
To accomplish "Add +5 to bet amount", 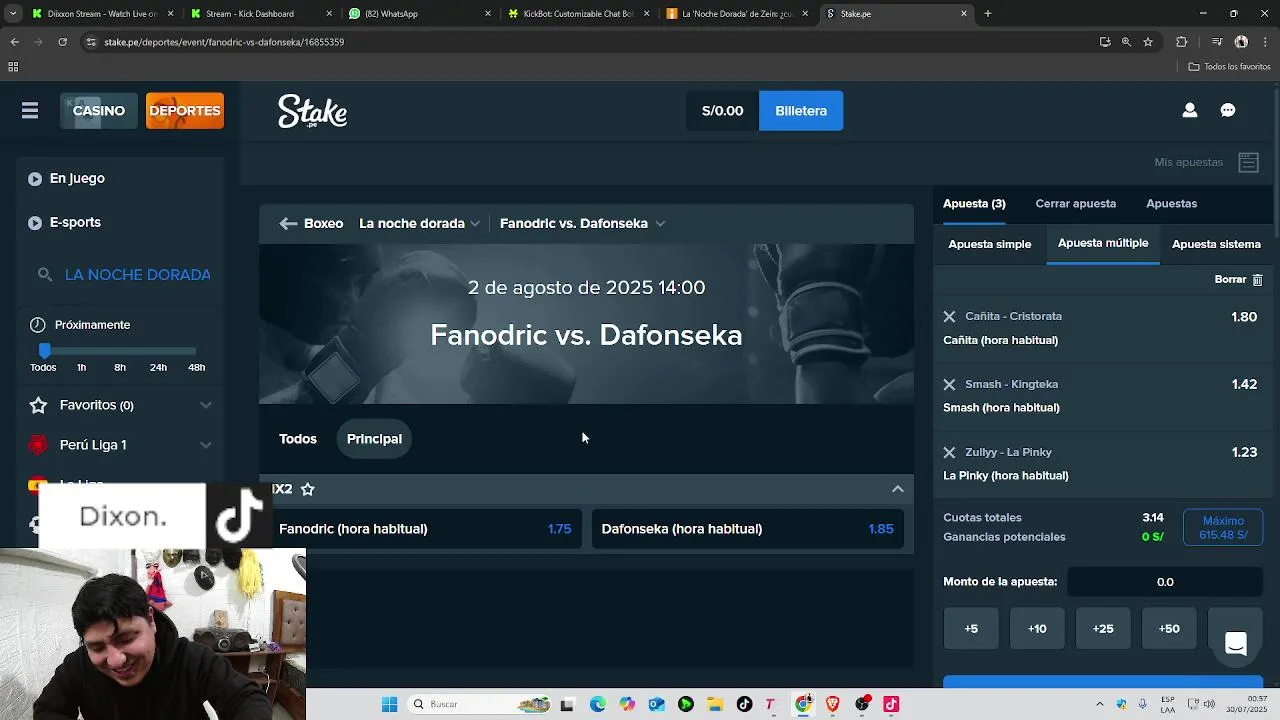I will point(971,629).
